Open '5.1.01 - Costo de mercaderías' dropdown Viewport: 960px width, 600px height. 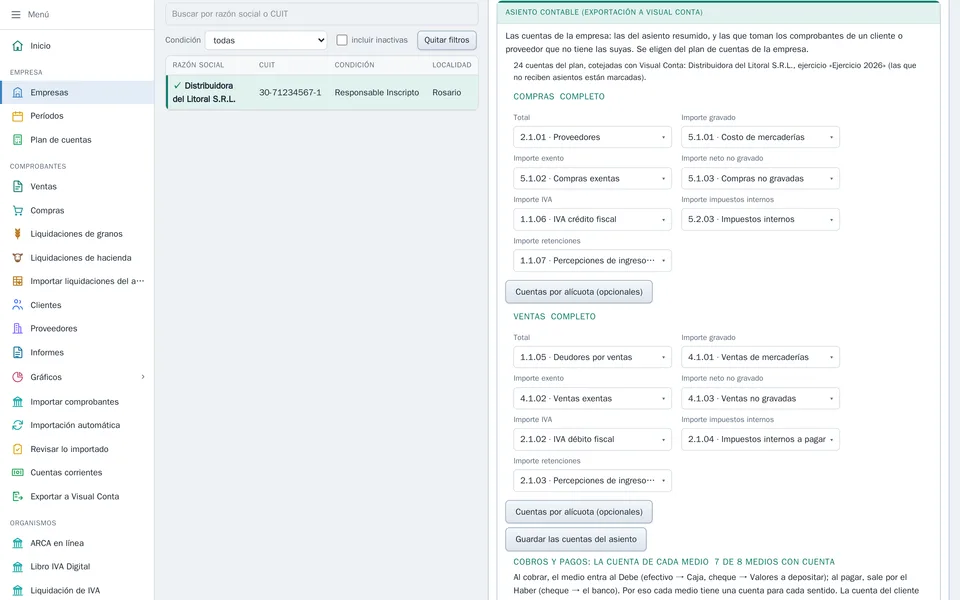click(x=760, y=137)
